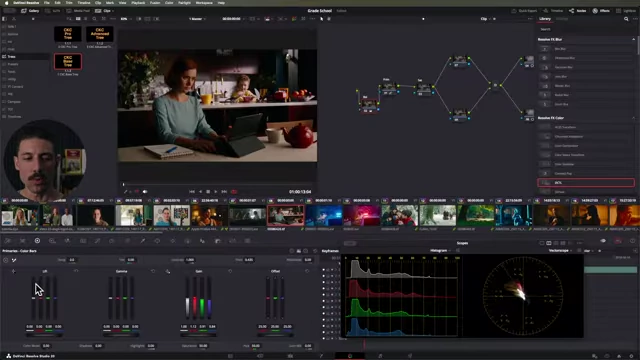Stop playback in the viewer
The height and width of the screenshot is (360, 640).
coord(208,191)
